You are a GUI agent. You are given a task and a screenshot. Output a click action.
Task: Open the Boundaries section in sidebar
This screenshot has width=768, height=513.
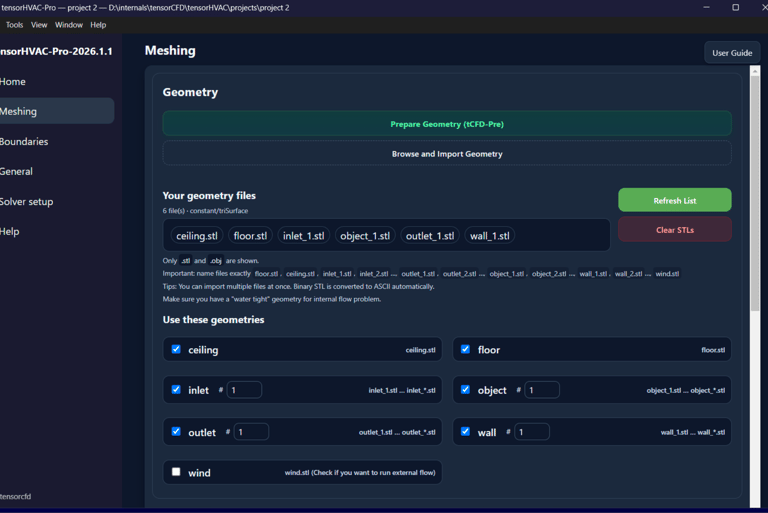click(x=55, y=142)
